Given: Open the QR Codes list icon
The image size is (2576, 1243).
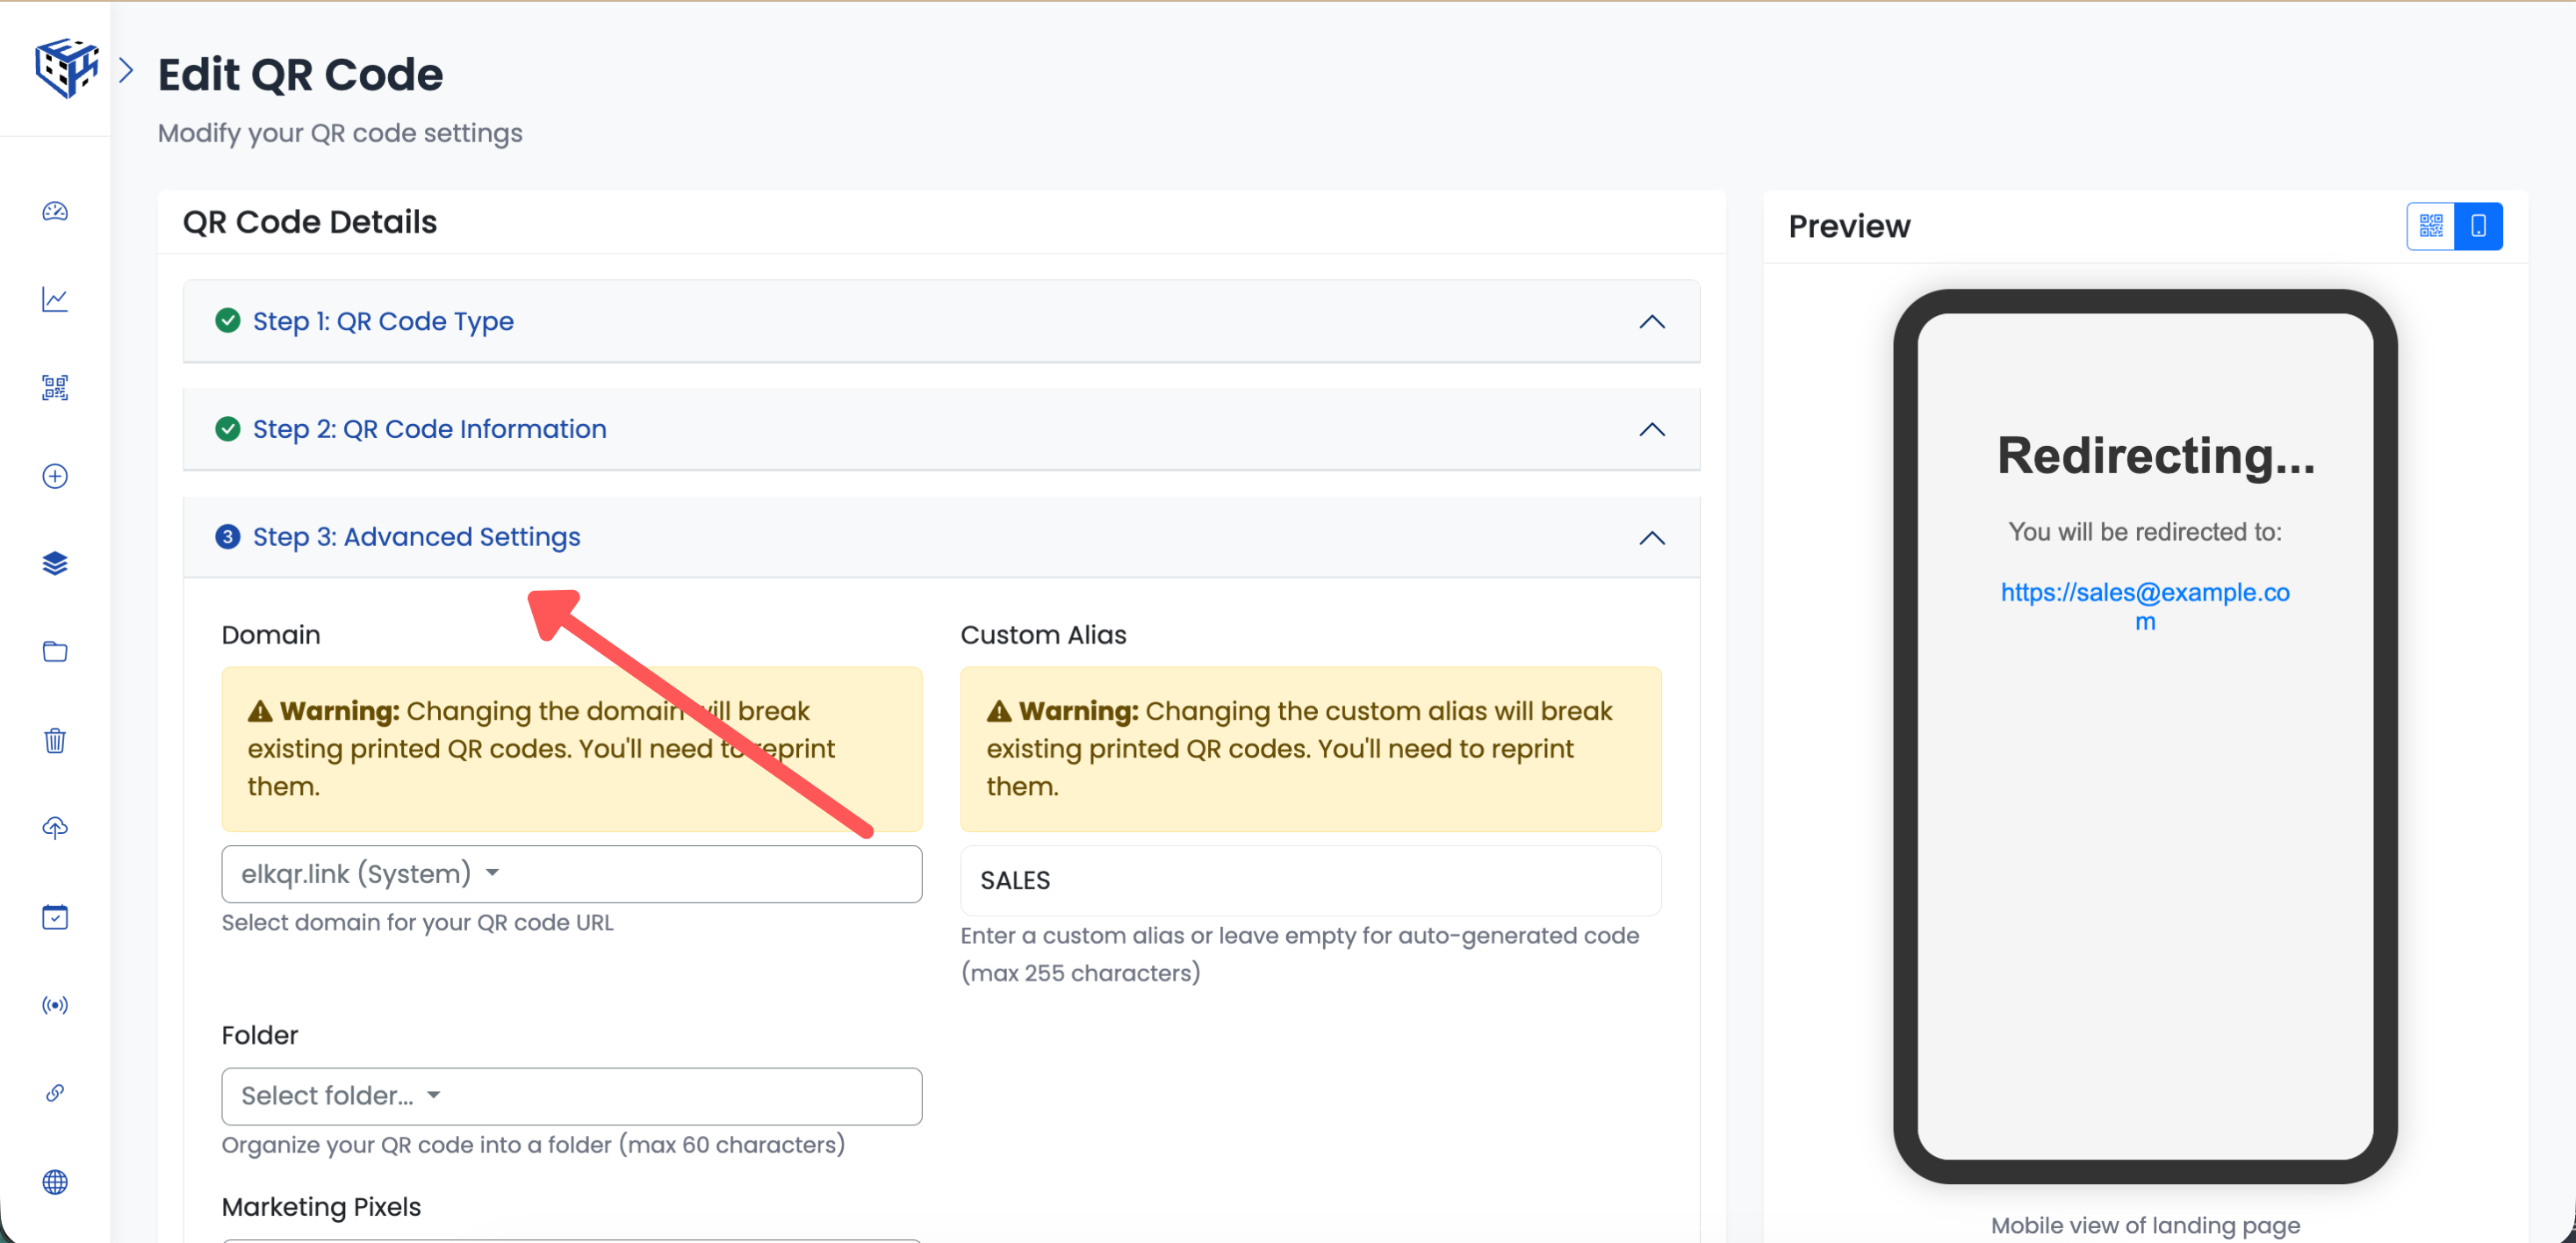Looking at the screenshot, I should pyautogui.click(x=55, y=388).
